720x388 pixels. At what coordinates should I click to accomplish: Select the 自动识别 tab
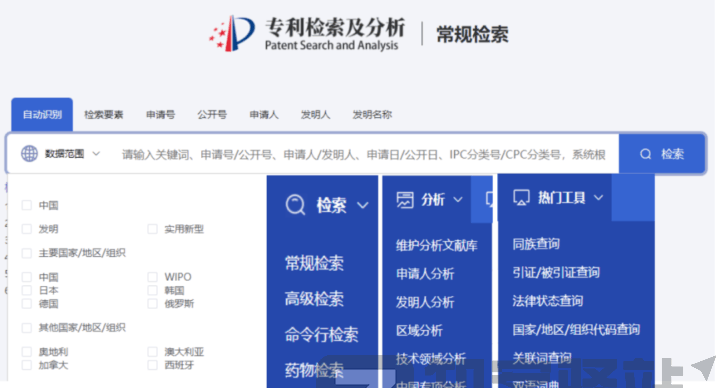pos(42,114)
